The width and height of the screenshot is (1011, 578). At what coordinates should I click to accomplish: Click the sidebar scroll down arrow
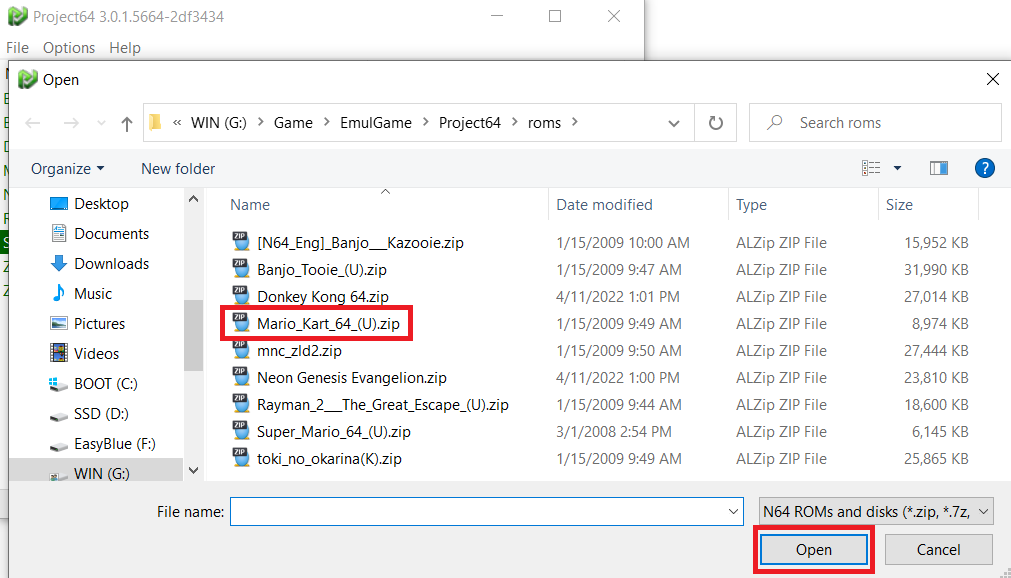pos(193,470)
